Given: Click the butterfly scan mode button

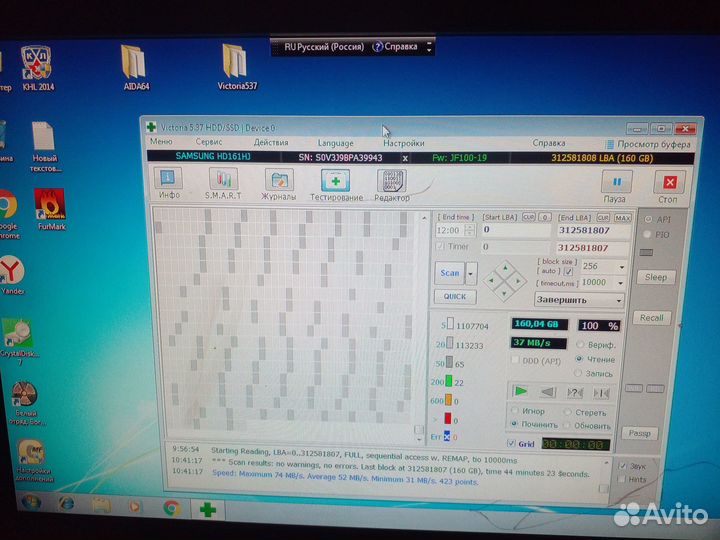Looking at the screenshot, I should click(x=601, y=393).
